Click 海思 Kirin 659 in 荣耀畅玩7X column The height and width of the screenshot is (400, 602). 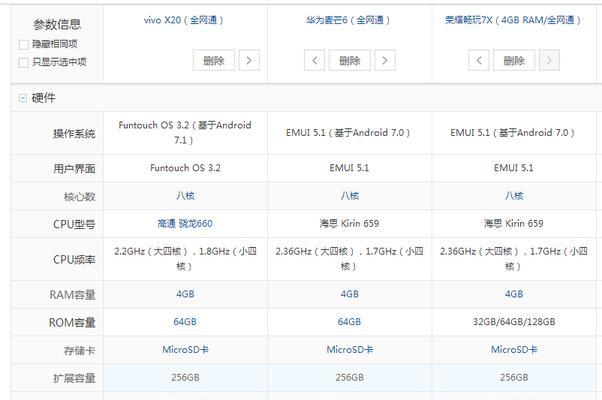click(513, 223)
